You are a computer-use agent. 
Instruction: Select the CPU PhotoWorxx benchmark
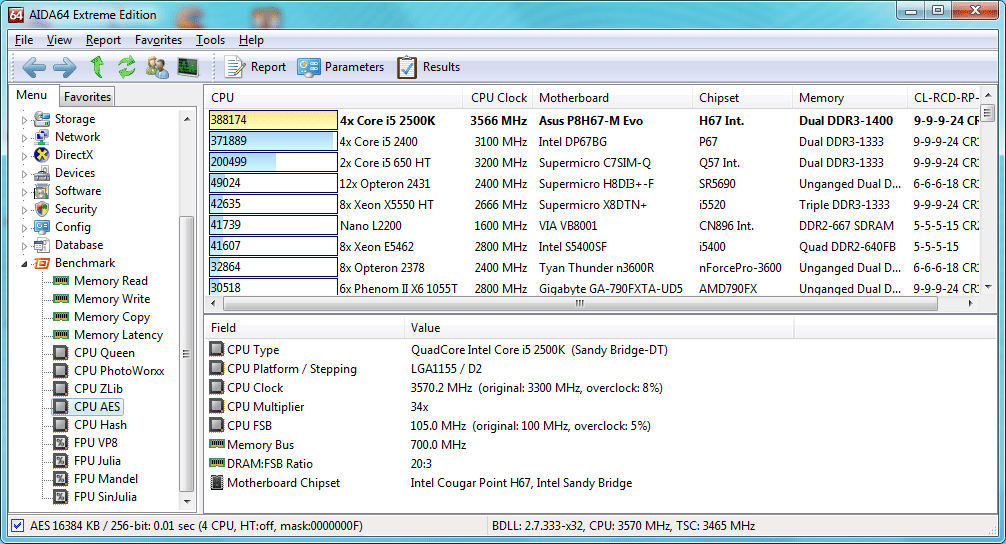[x=119, y=371]
